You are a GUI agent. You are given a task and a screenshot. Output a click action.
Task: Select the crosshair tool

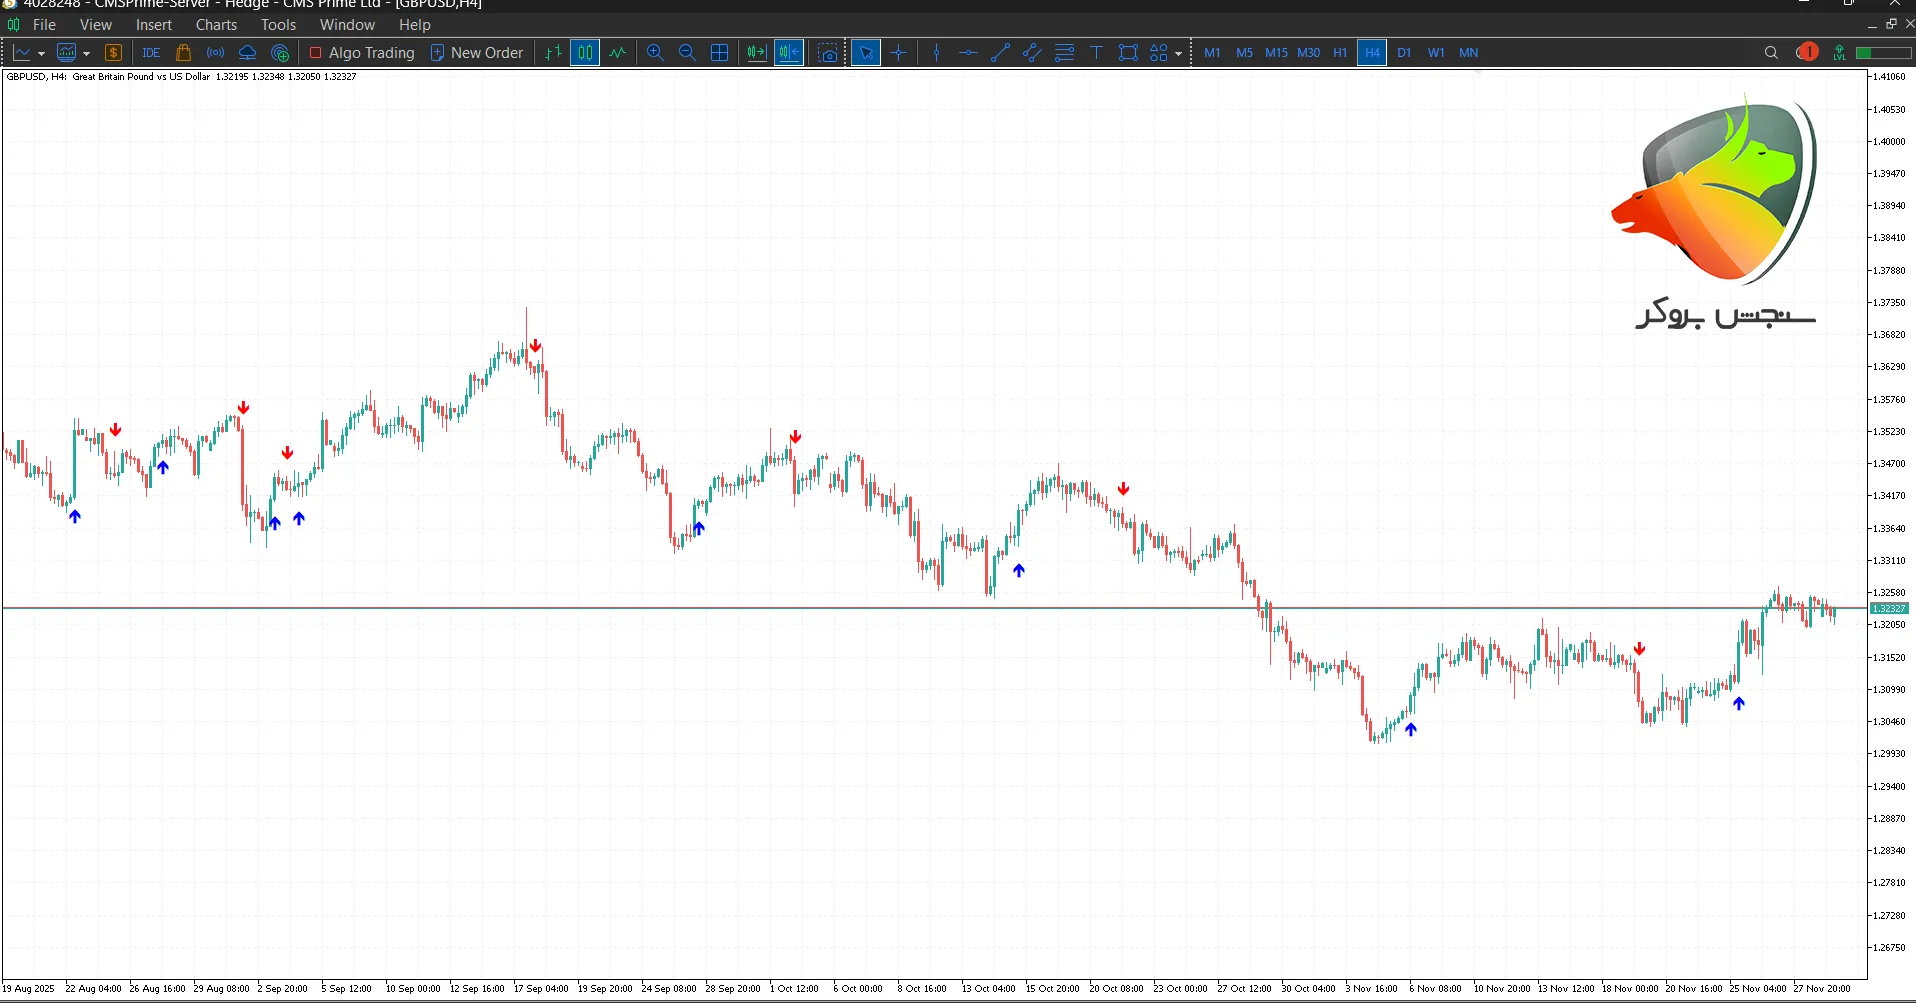[x=899, y=53]
